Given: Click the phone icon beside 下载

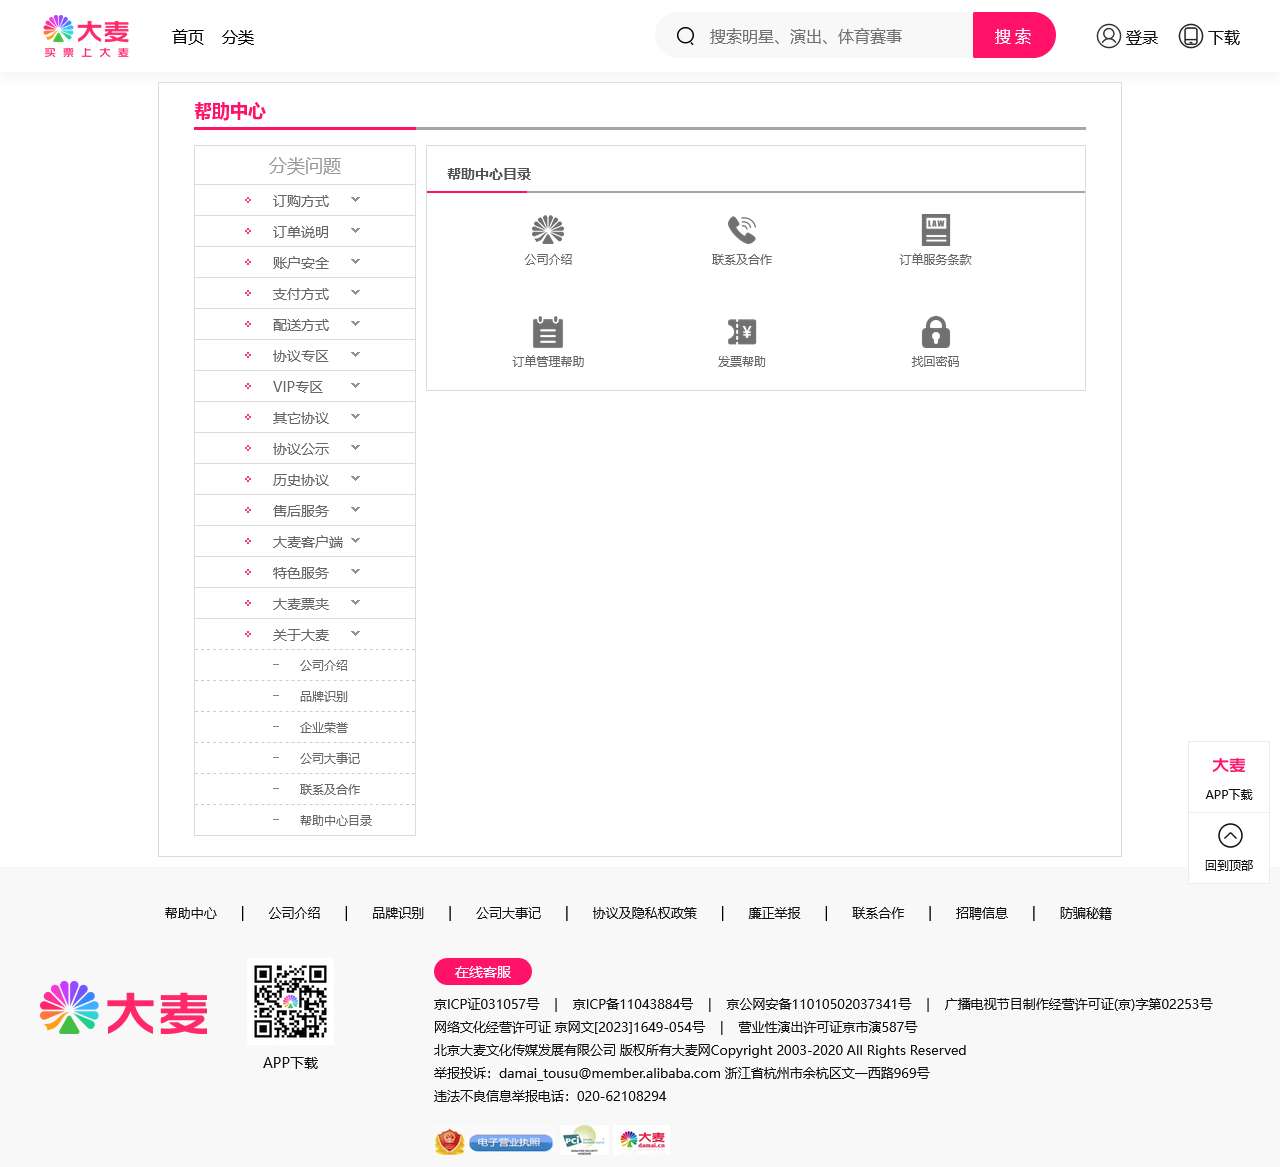Looking at the screenshot, I should 1190,36.
